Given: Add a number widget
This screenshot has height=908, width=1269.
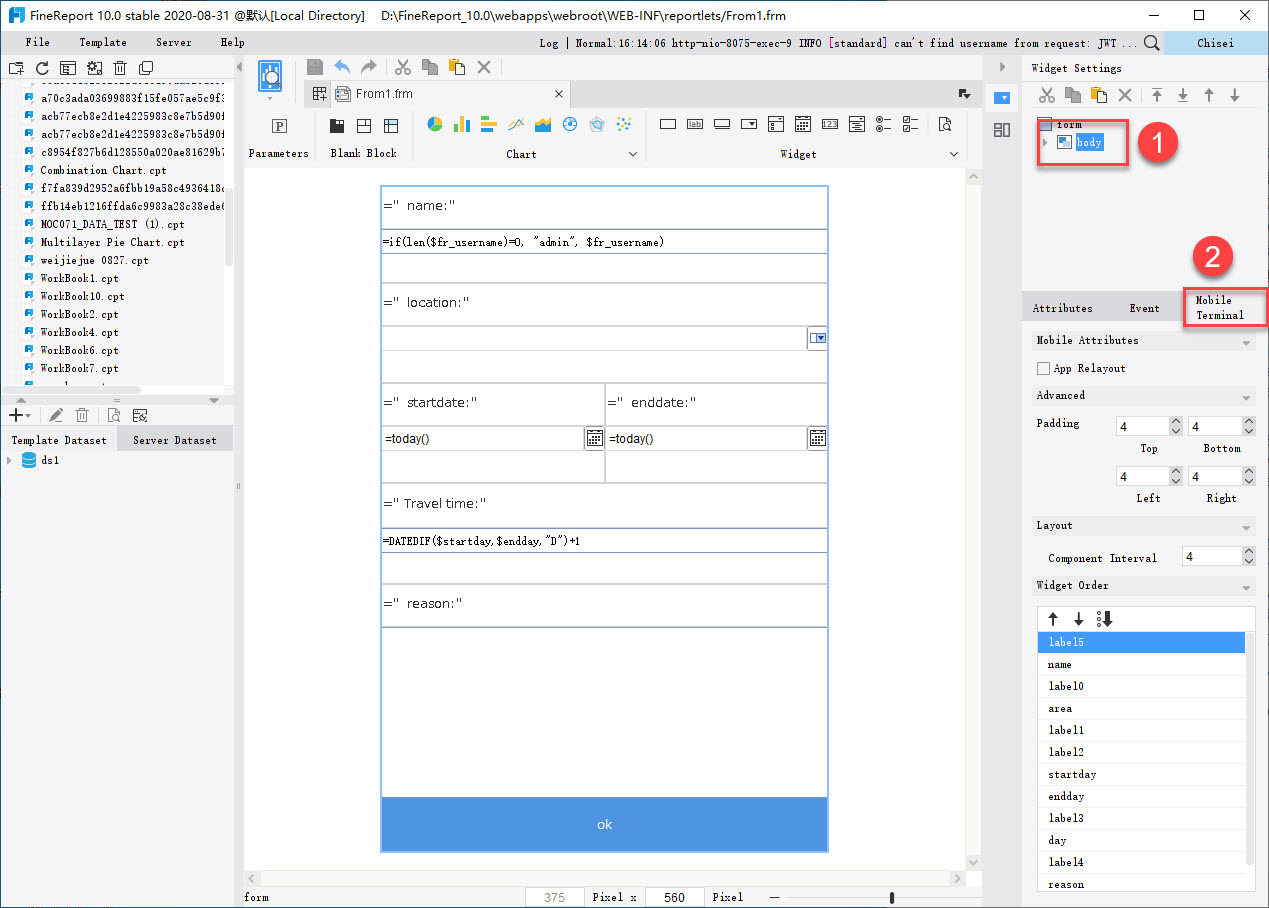Looking at the screenshot, I should 829,124.
